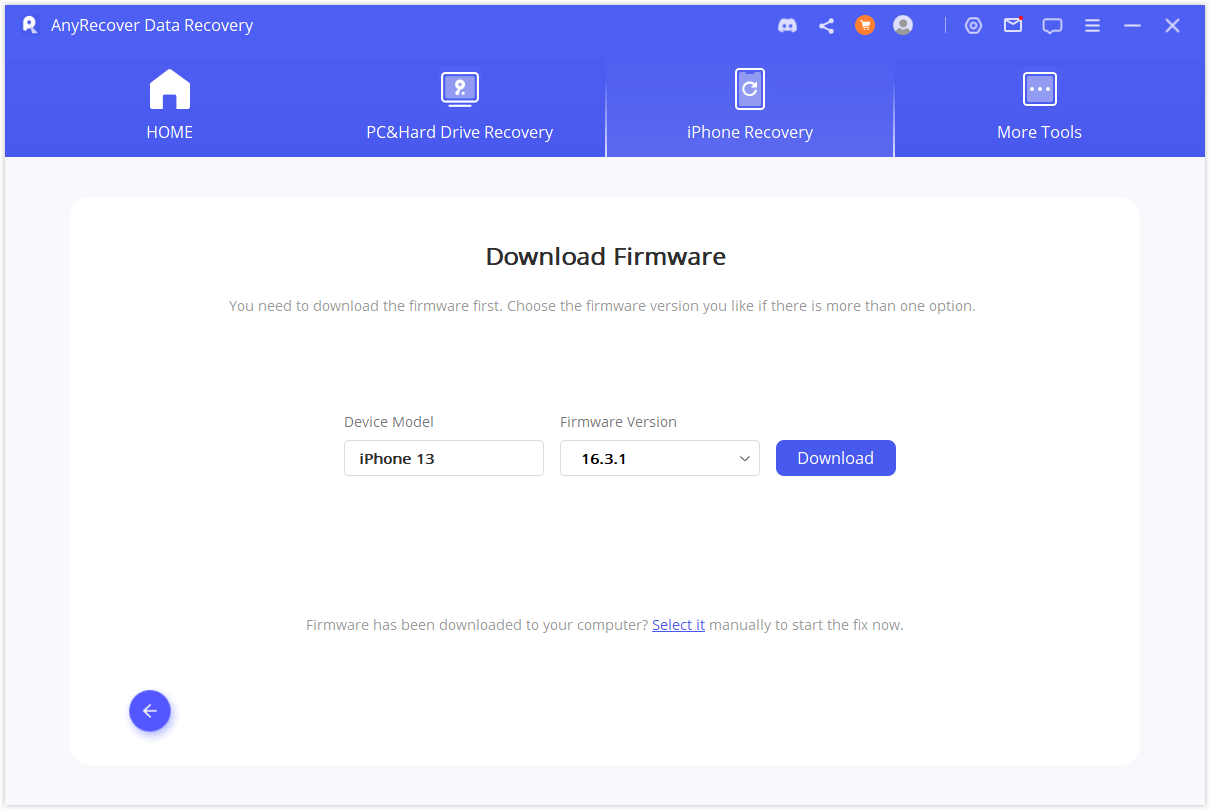
Task: Click the iPhone 13 device model field
Action: (444, 457)
